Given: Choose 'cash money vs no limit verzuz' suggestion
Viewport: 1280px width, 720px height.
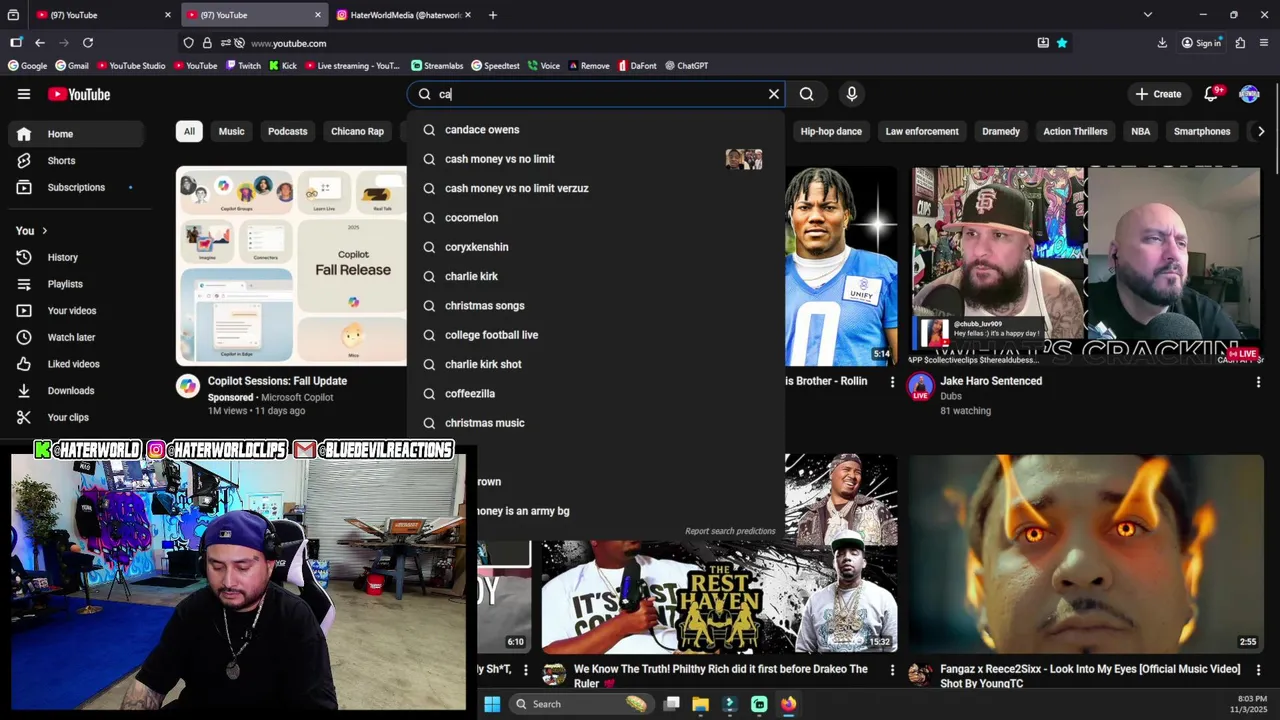Looking at the screenshot, I should tap(595, 188).
